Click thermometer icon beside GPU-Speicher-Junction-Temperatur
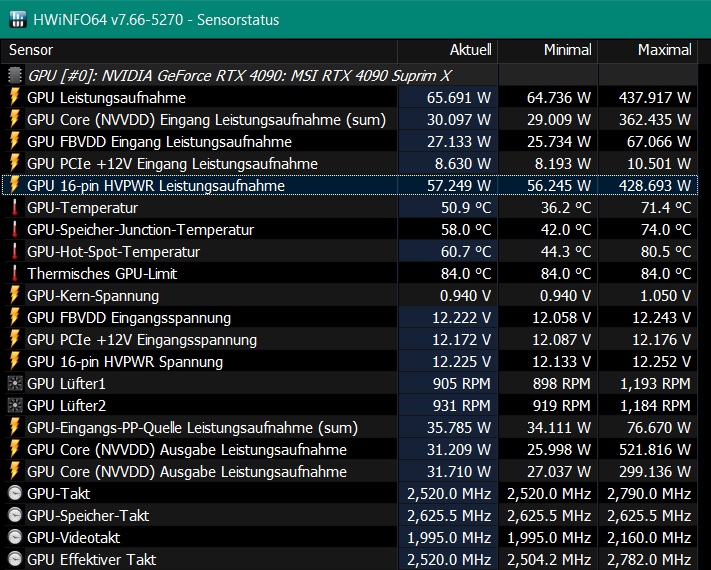Viewport: 711px width, 570px height. [15, 229]
